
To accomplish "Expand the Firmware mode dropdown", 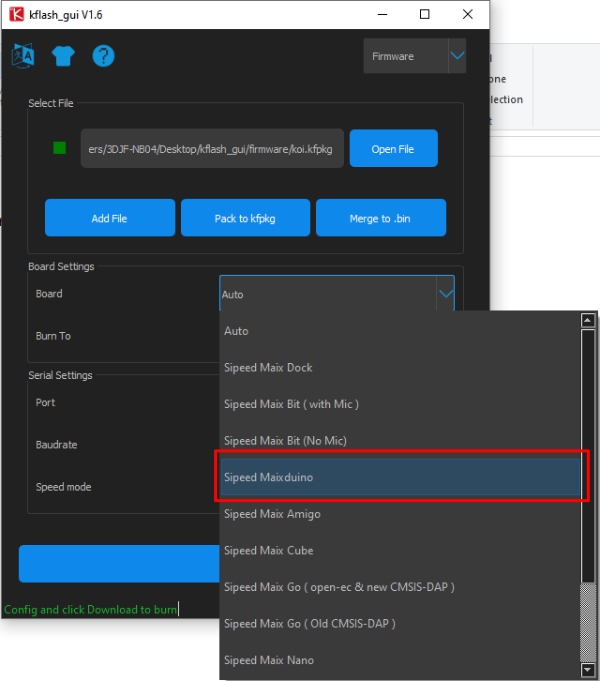I will coord(456,56).
